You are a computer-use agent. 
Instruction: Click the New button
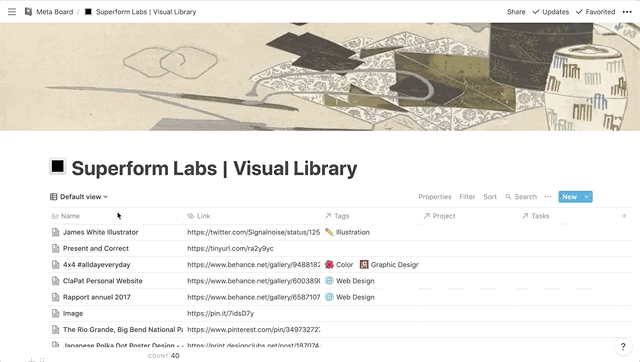[x=570, y=197]
